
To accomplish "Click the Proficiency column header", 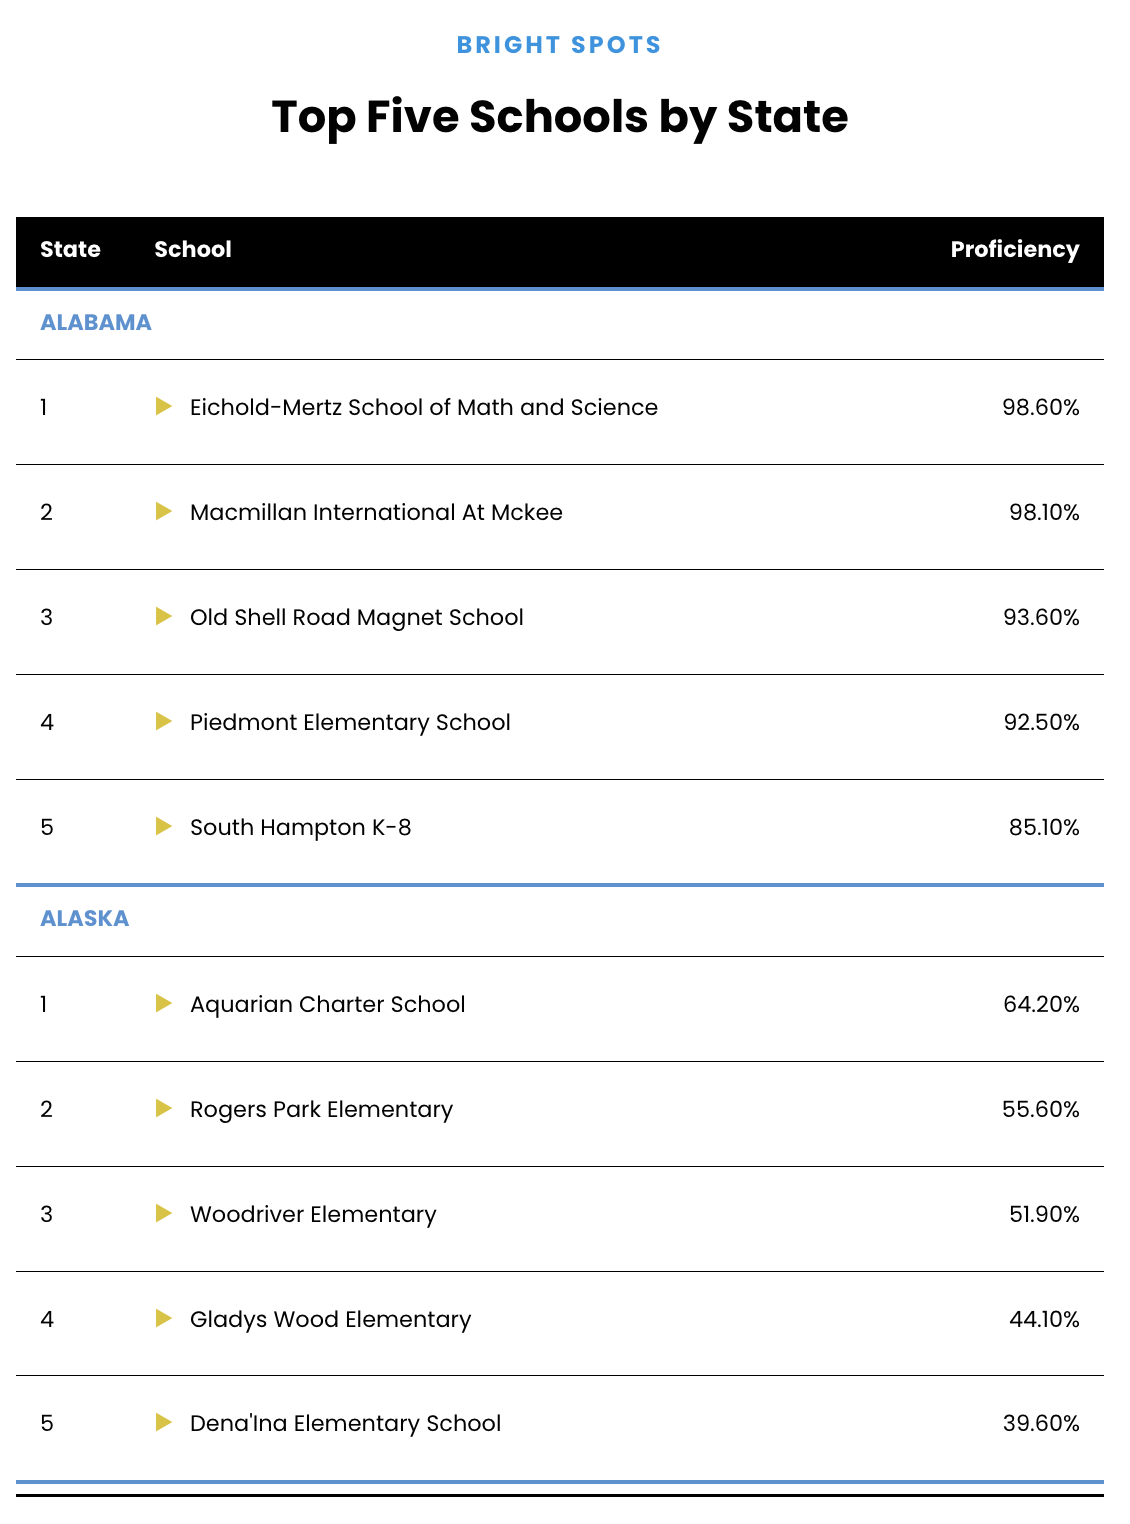I will tap(1014, 250).
